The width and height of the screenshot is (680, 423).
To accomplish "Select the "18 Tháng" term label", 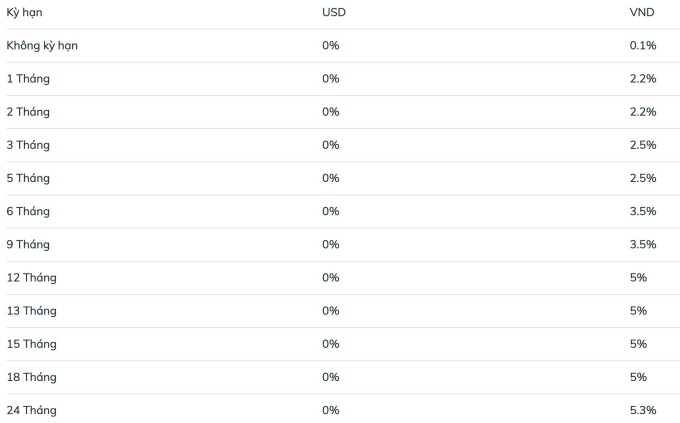I will [32, 377].
